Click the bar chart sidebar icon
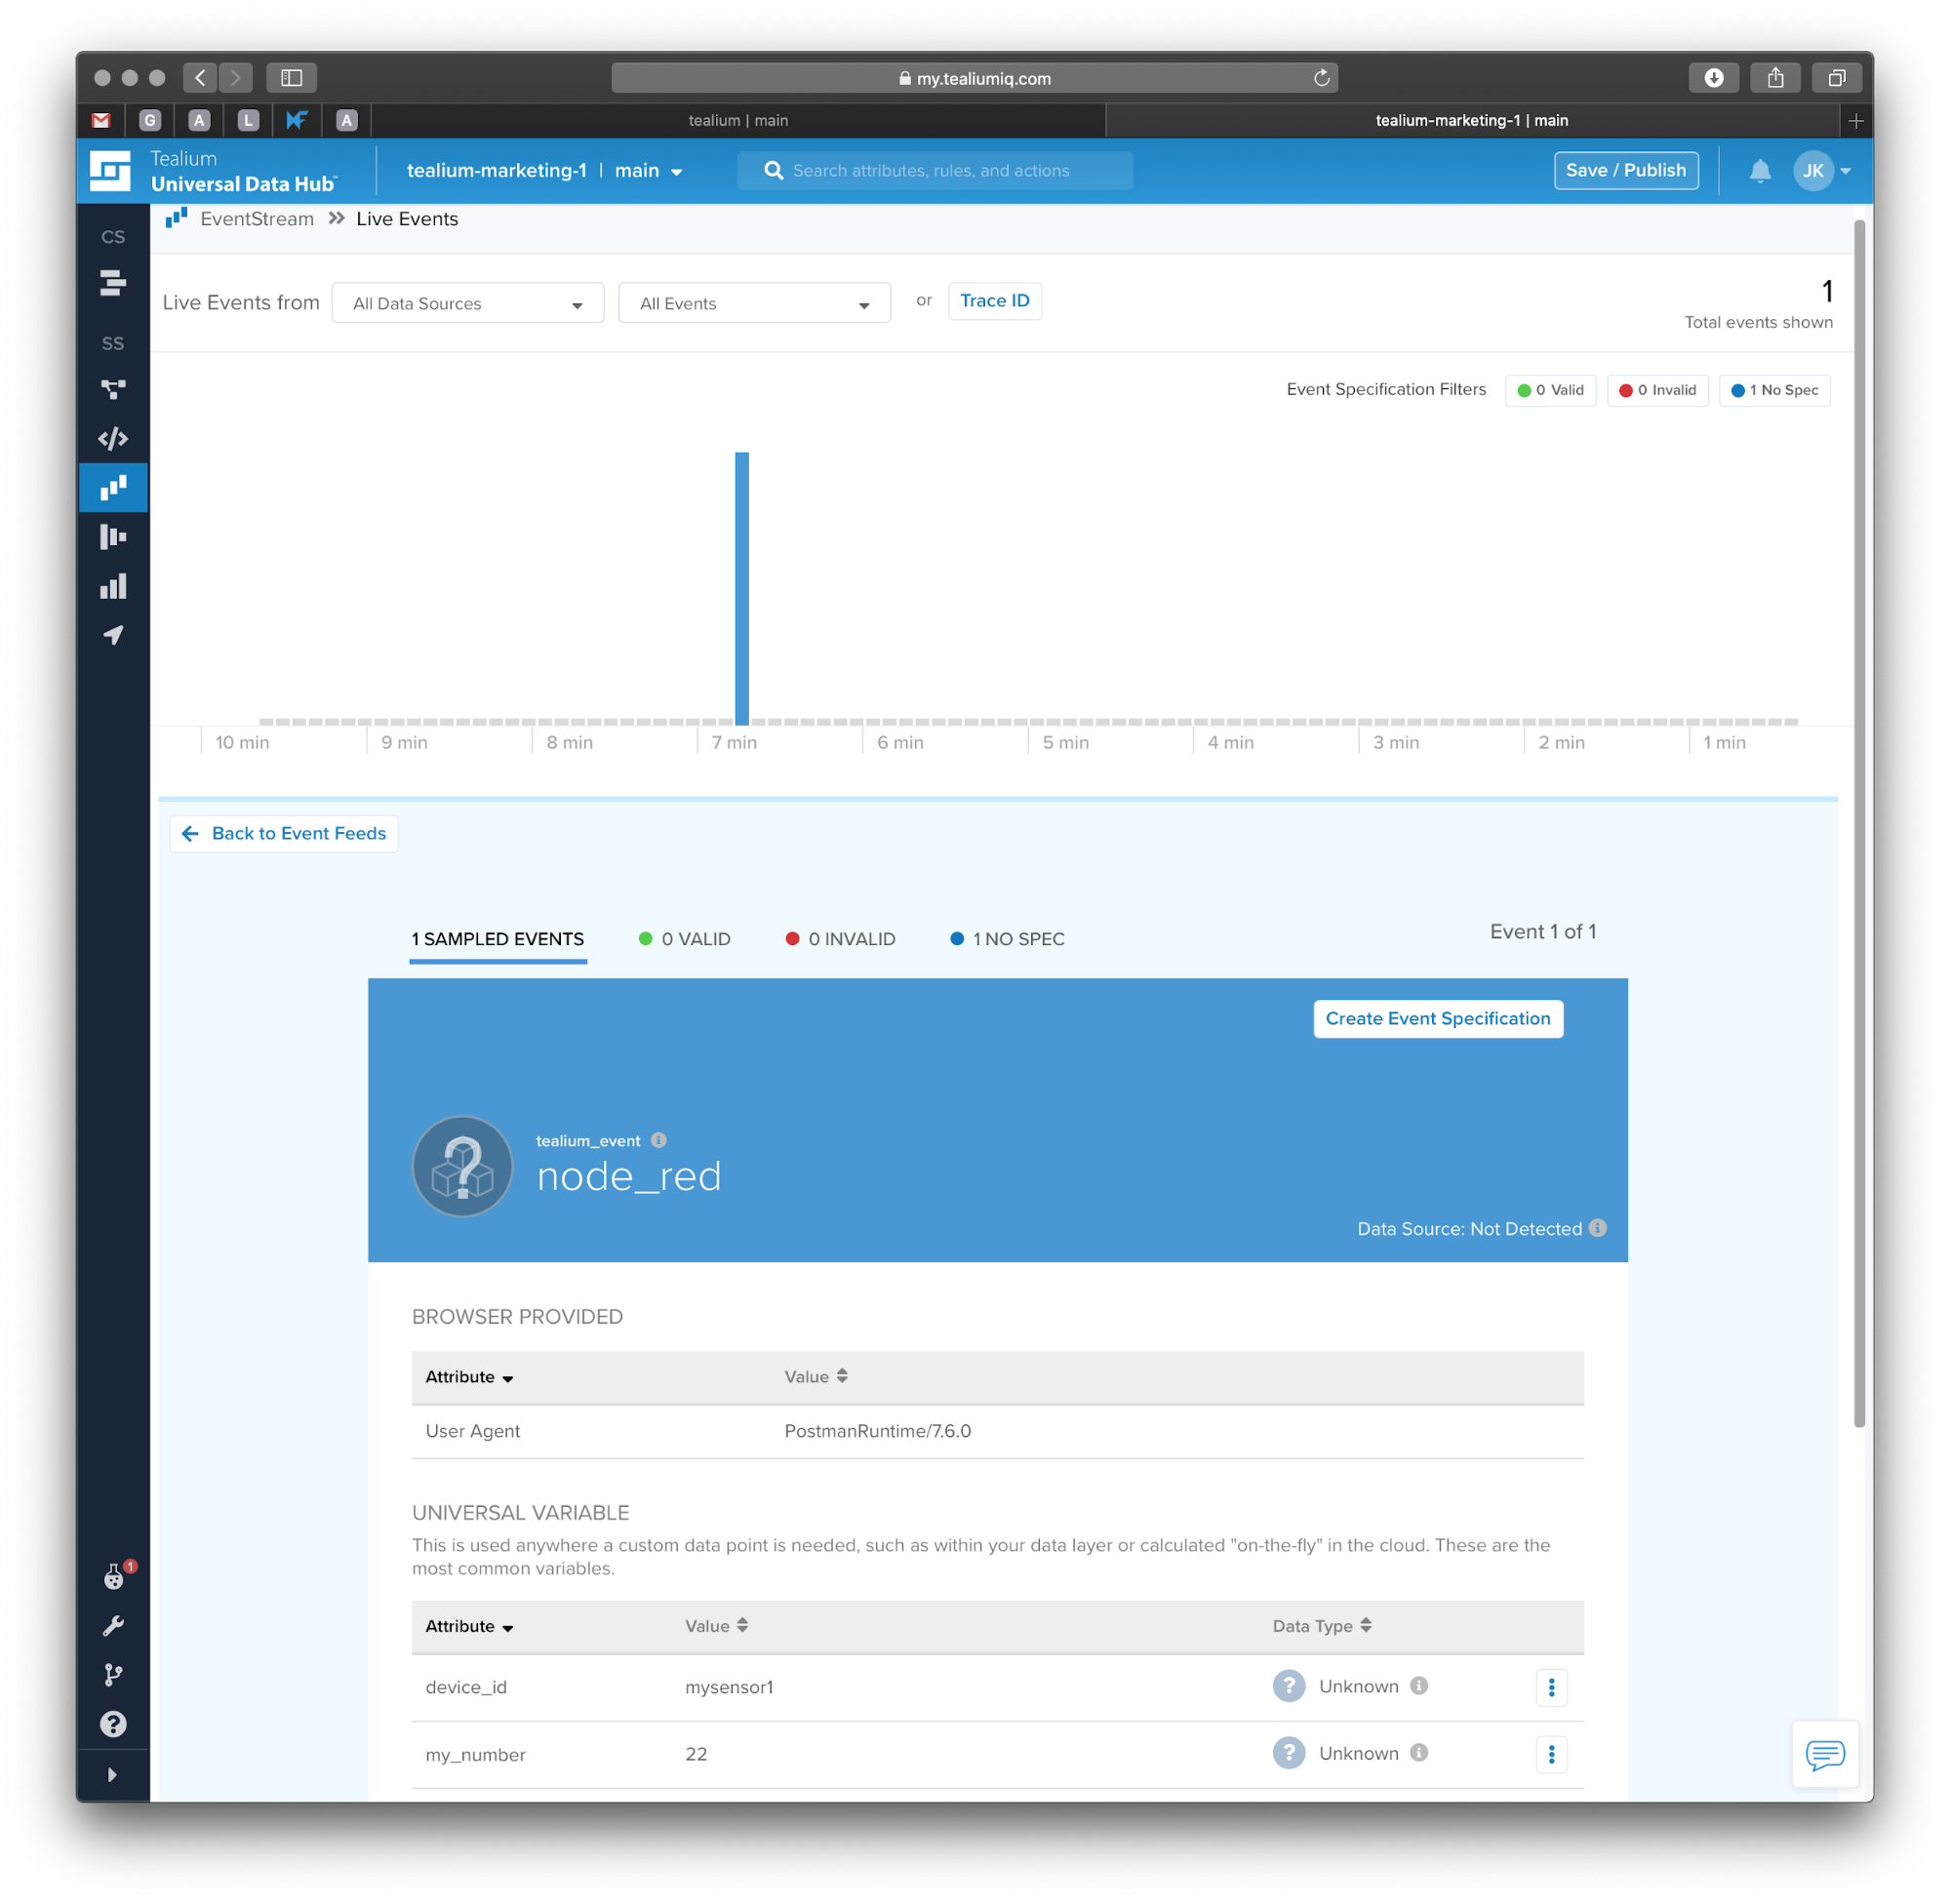Image resolution: width=1950 pixels, height=1904 pixels. pos(113,587)
